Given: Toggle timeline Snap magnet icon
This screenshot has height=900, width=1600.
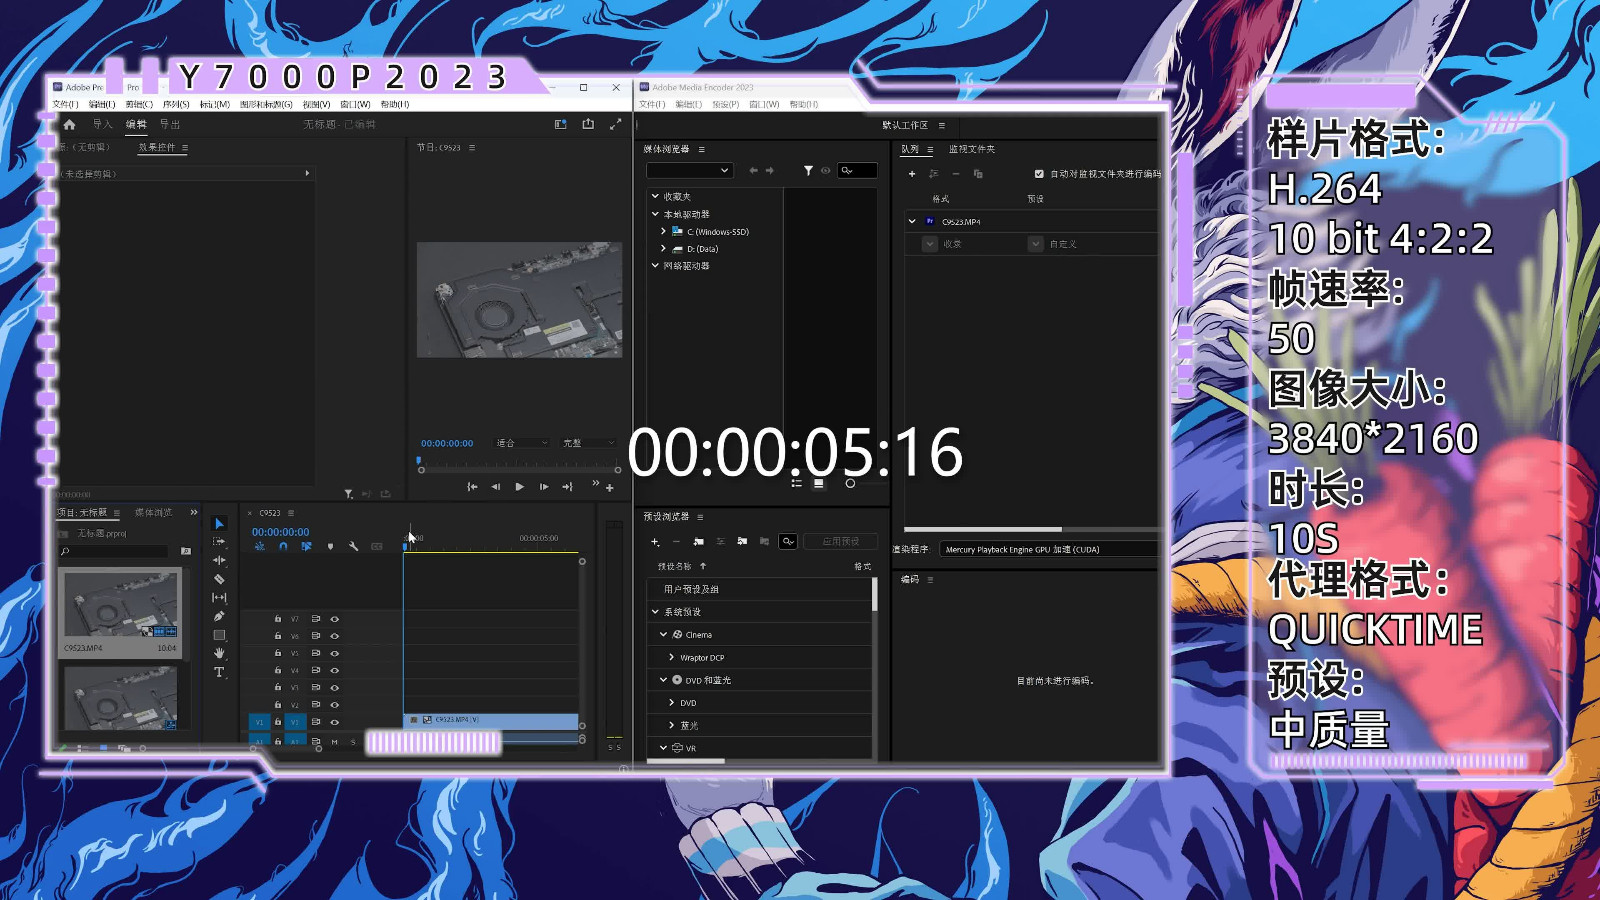Looking at the screenshot, I should click(283, 546).
